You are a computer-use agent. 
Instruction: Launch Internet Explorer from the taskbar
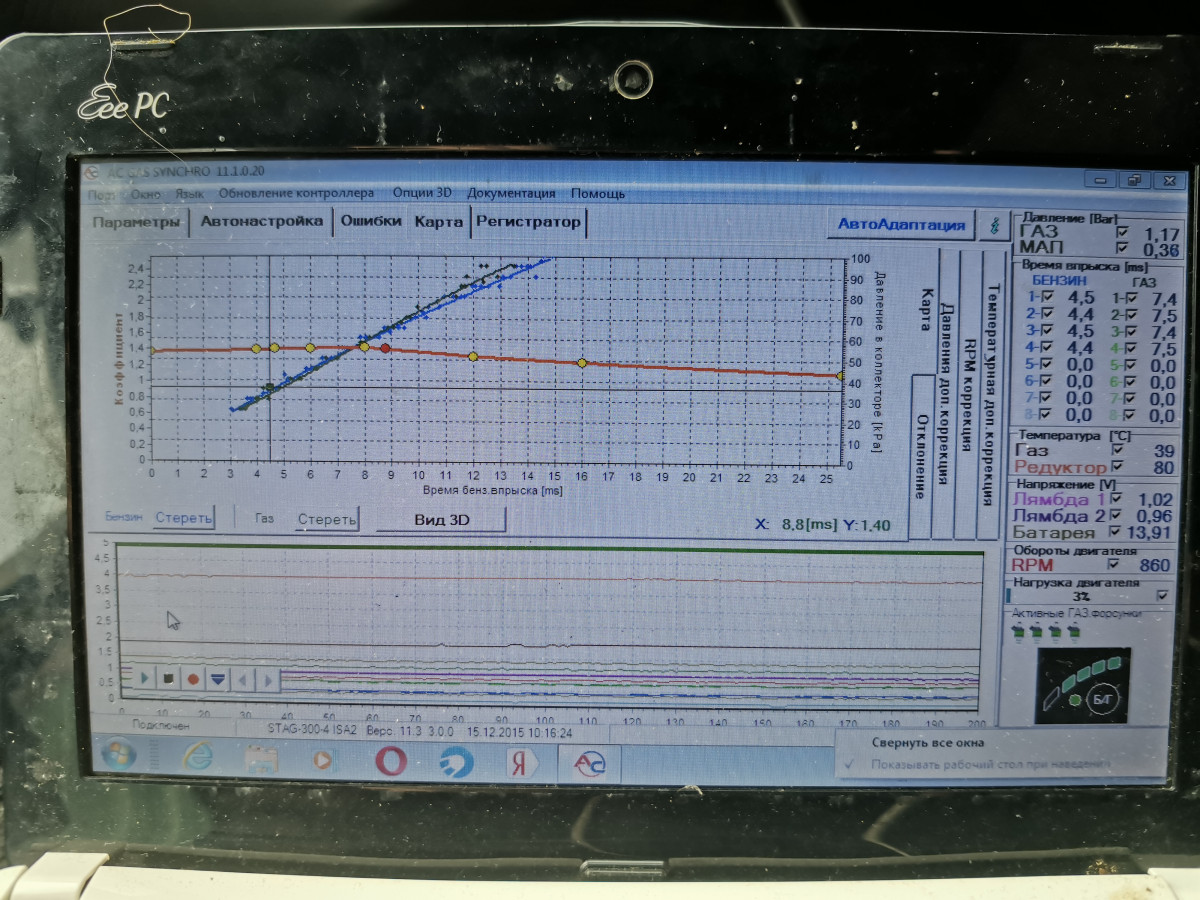click(x=197, y=758)
